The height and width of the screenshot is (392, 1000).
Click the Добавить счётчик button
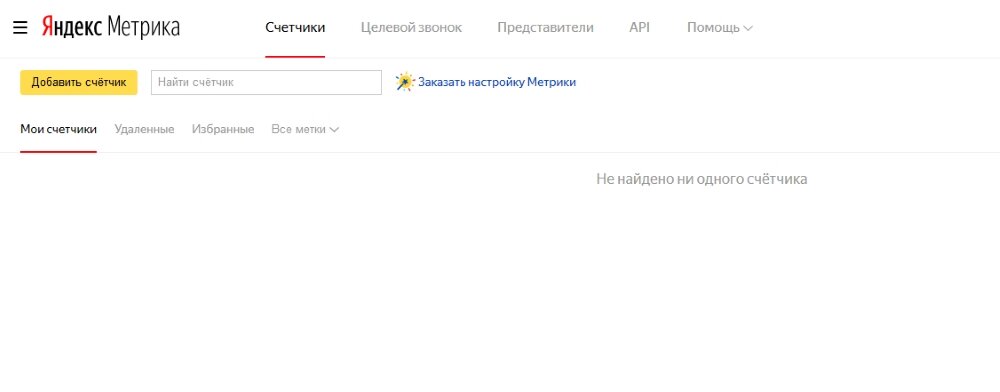(x=78, y=82)
